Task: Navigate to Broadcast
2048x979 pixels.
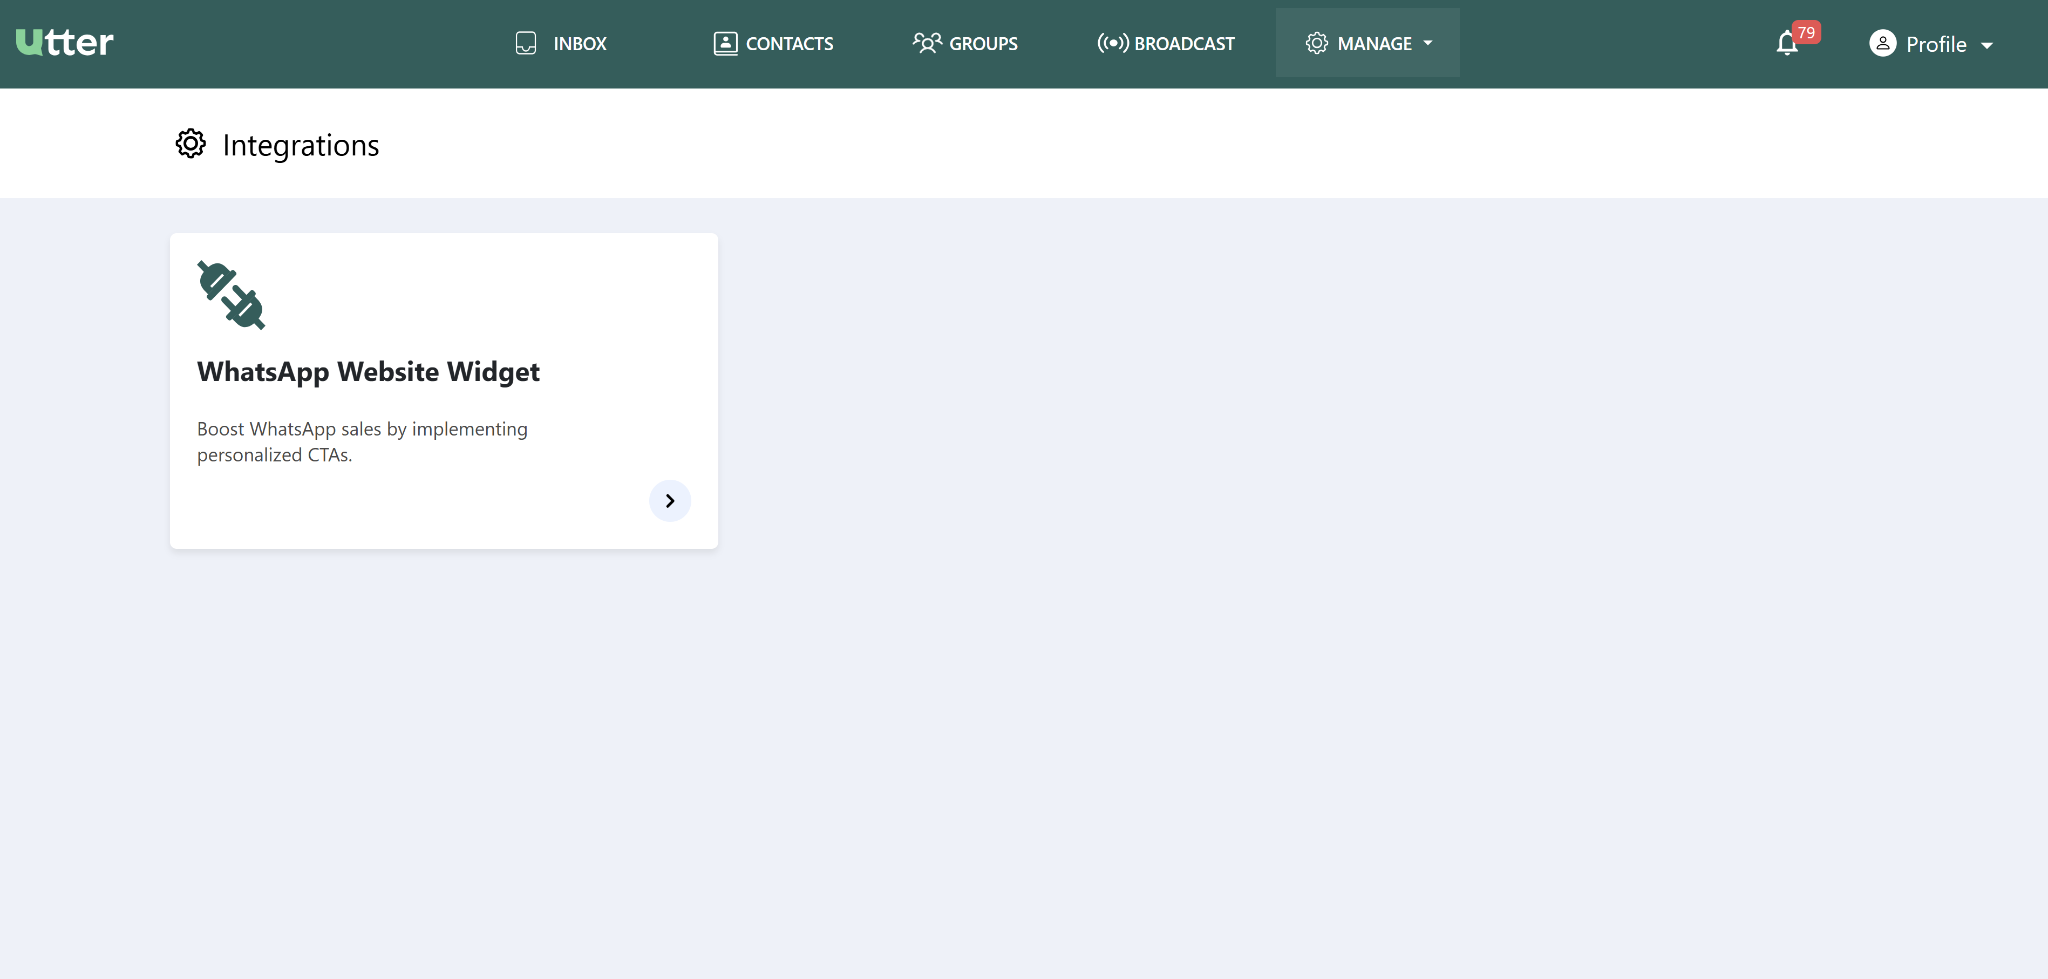Action: click(1166, 43)
